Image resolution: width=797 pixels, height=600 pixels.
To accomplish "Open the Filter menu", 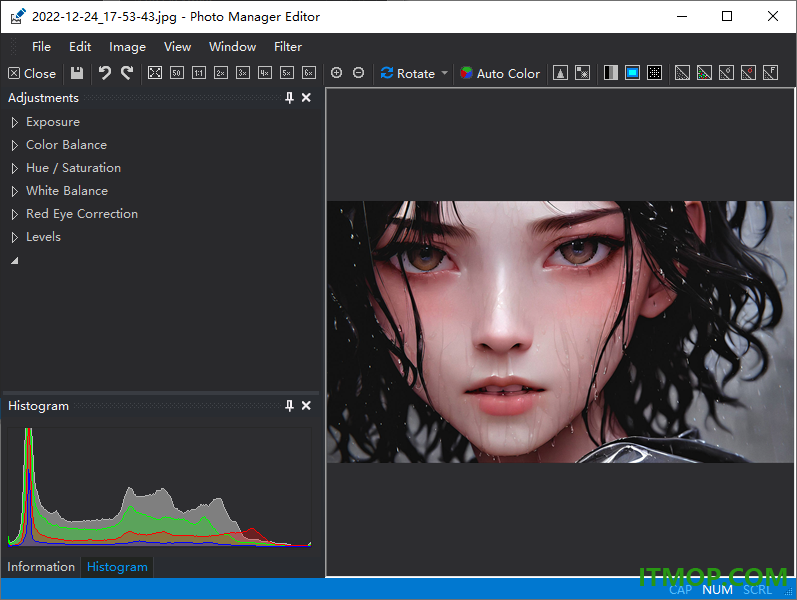I will [x=288, y=47].
